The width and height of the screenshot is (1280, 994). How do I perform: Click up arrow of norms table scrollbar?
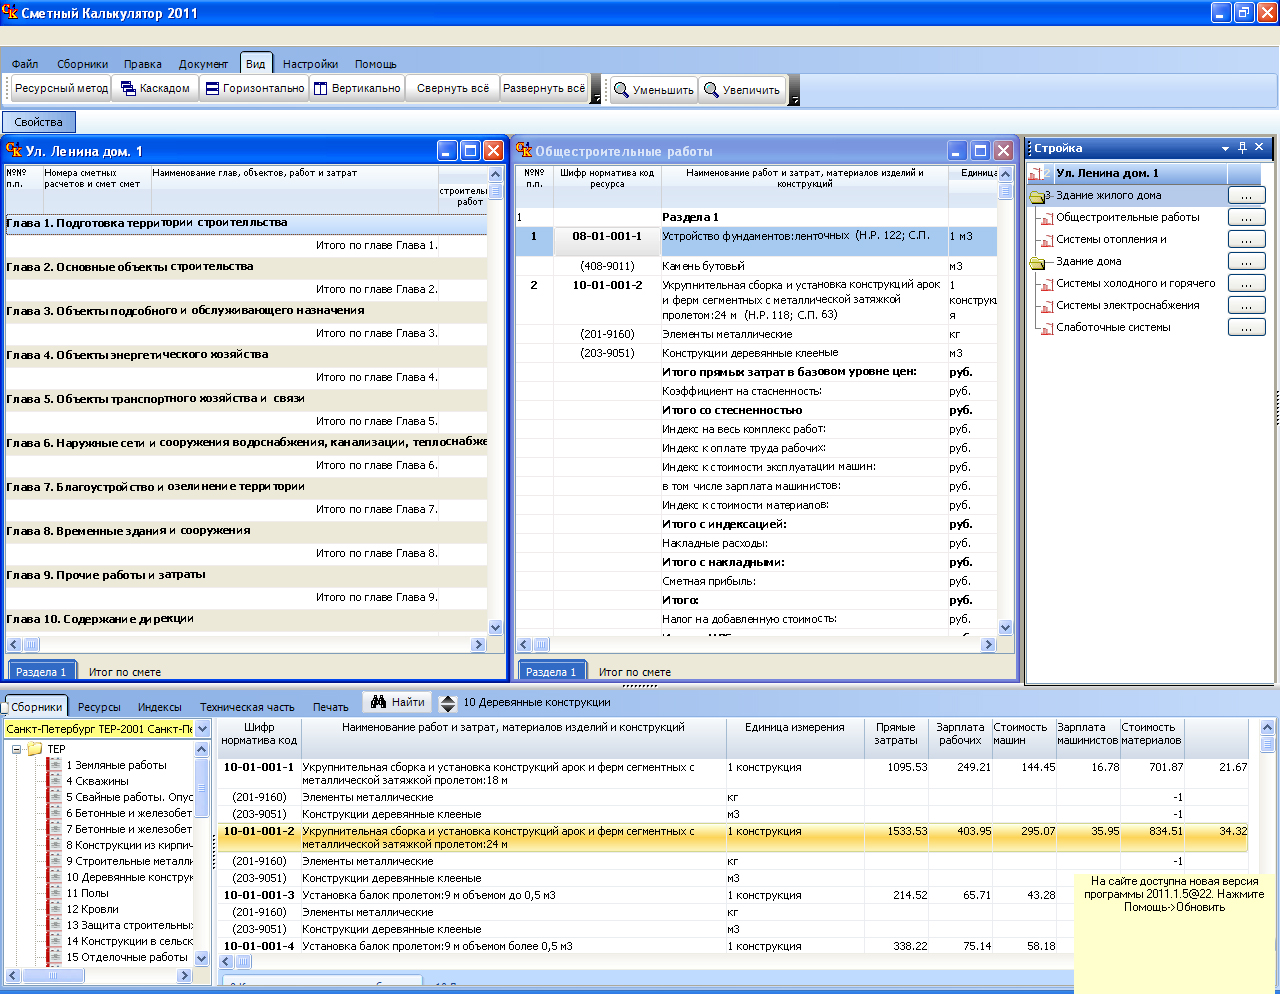[1268, 728]
